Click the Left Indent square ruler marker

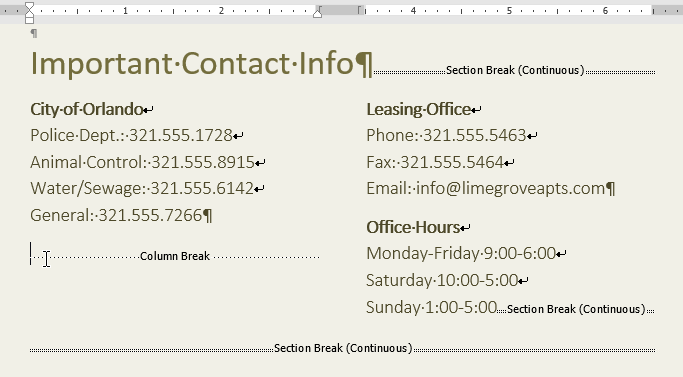(29, 20)
